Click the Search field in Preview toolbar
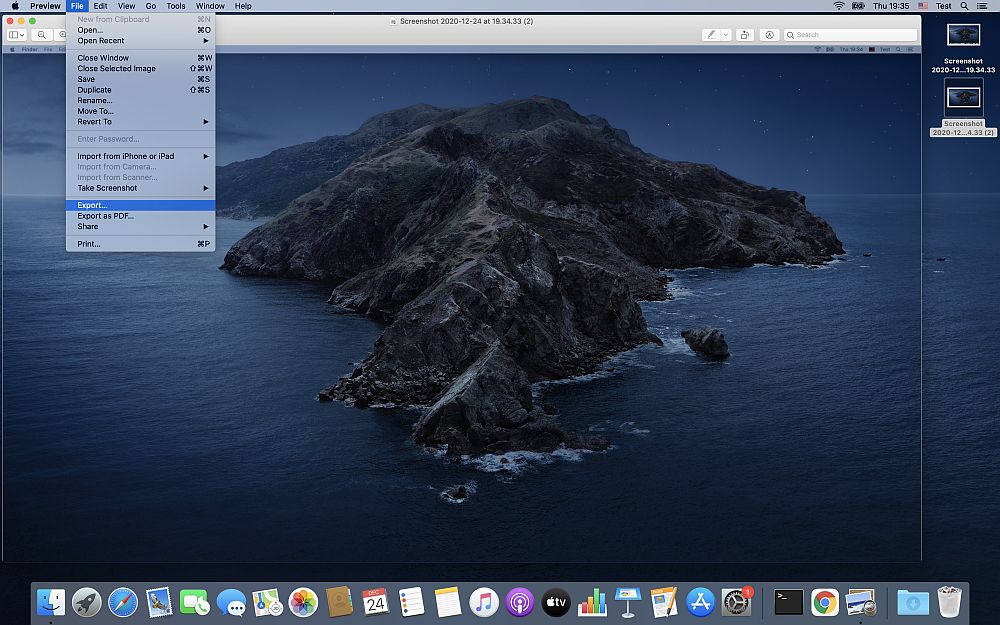This screenshot has width=1000, height=625. 850,35
